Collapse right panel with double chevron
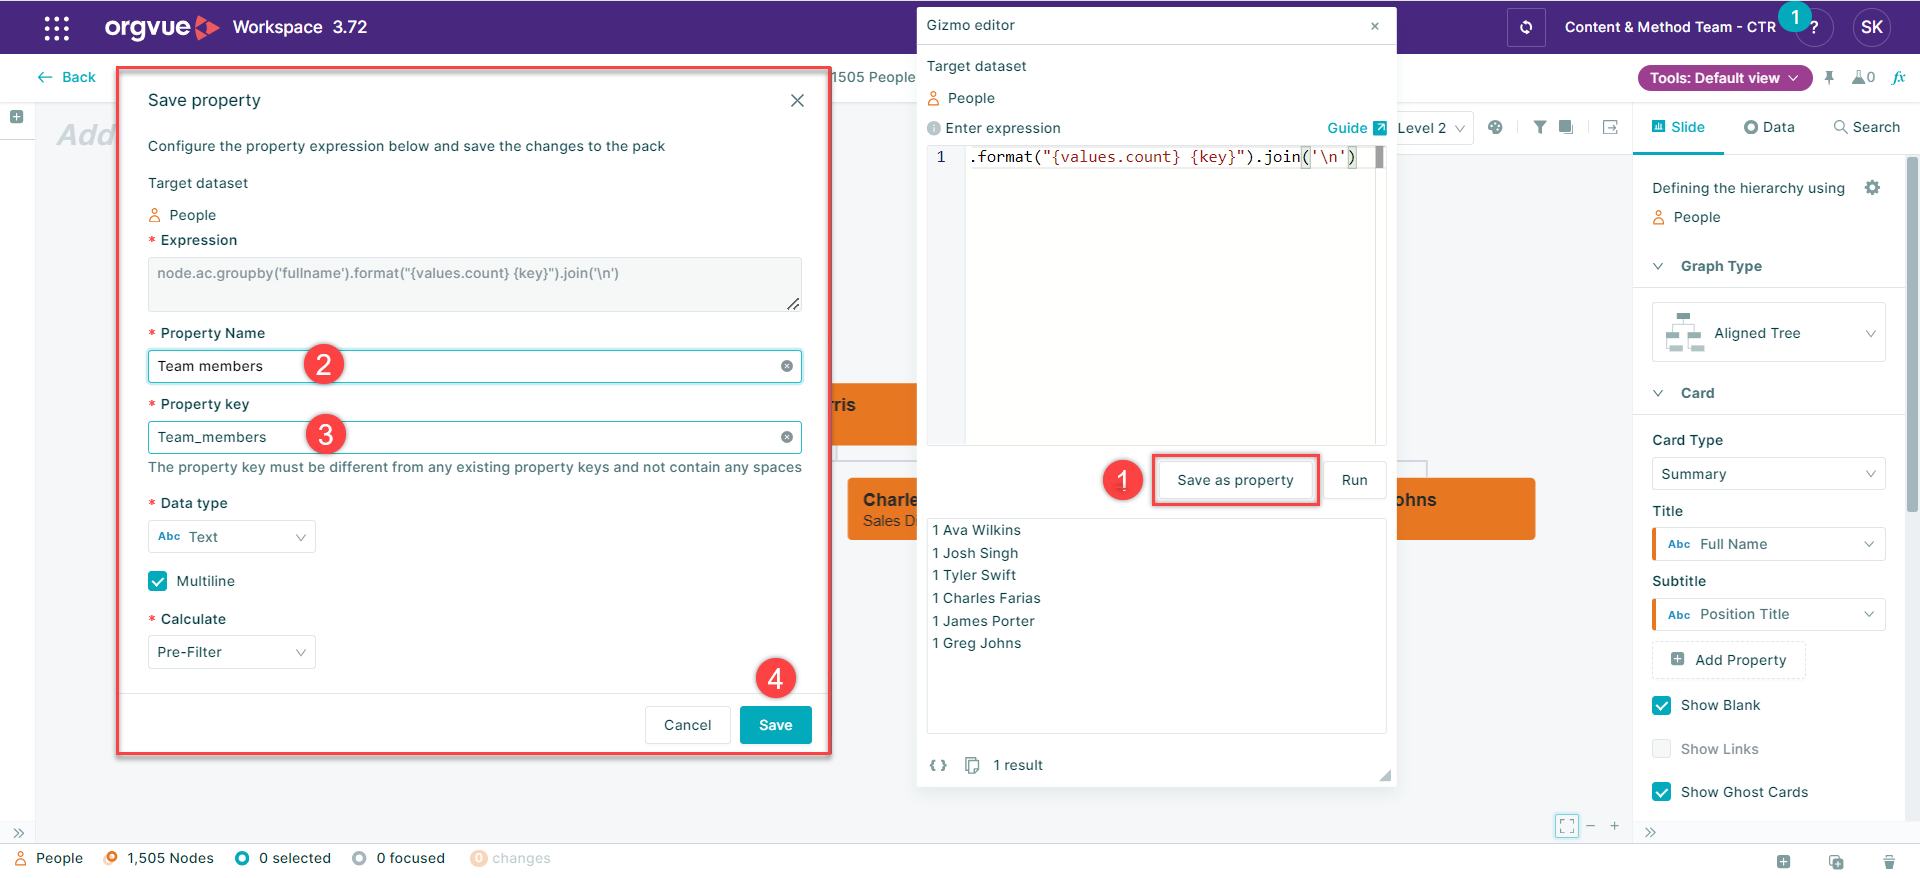Screen dimensions: 1920x878 [x=1650, y=832]
